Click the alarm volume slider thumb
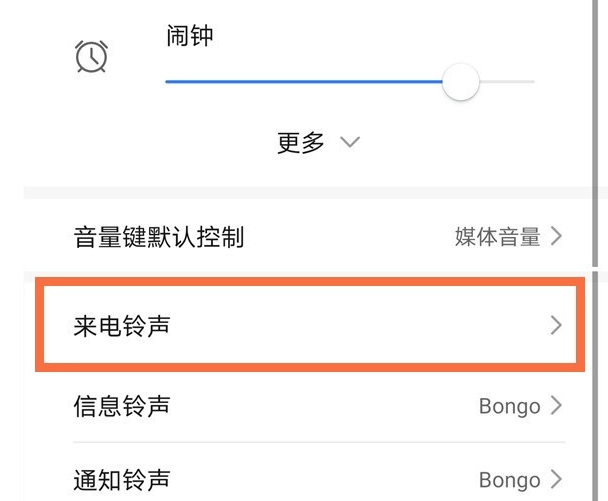608x501 pixels. click(460, 82)
